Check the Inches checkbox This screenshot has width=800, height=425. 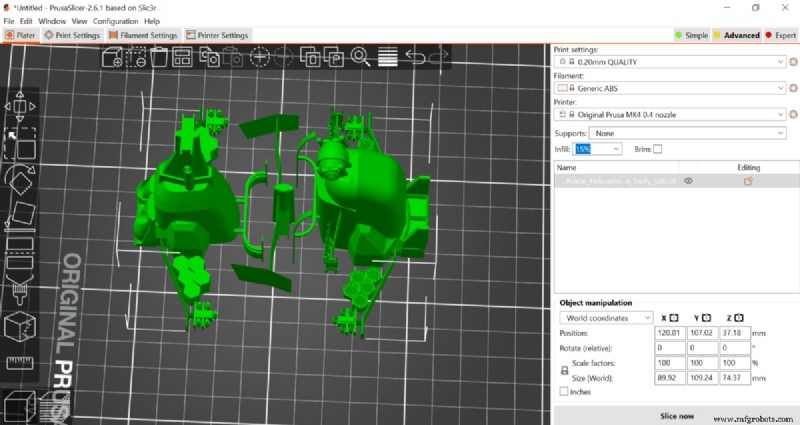(x=564, y=391)
